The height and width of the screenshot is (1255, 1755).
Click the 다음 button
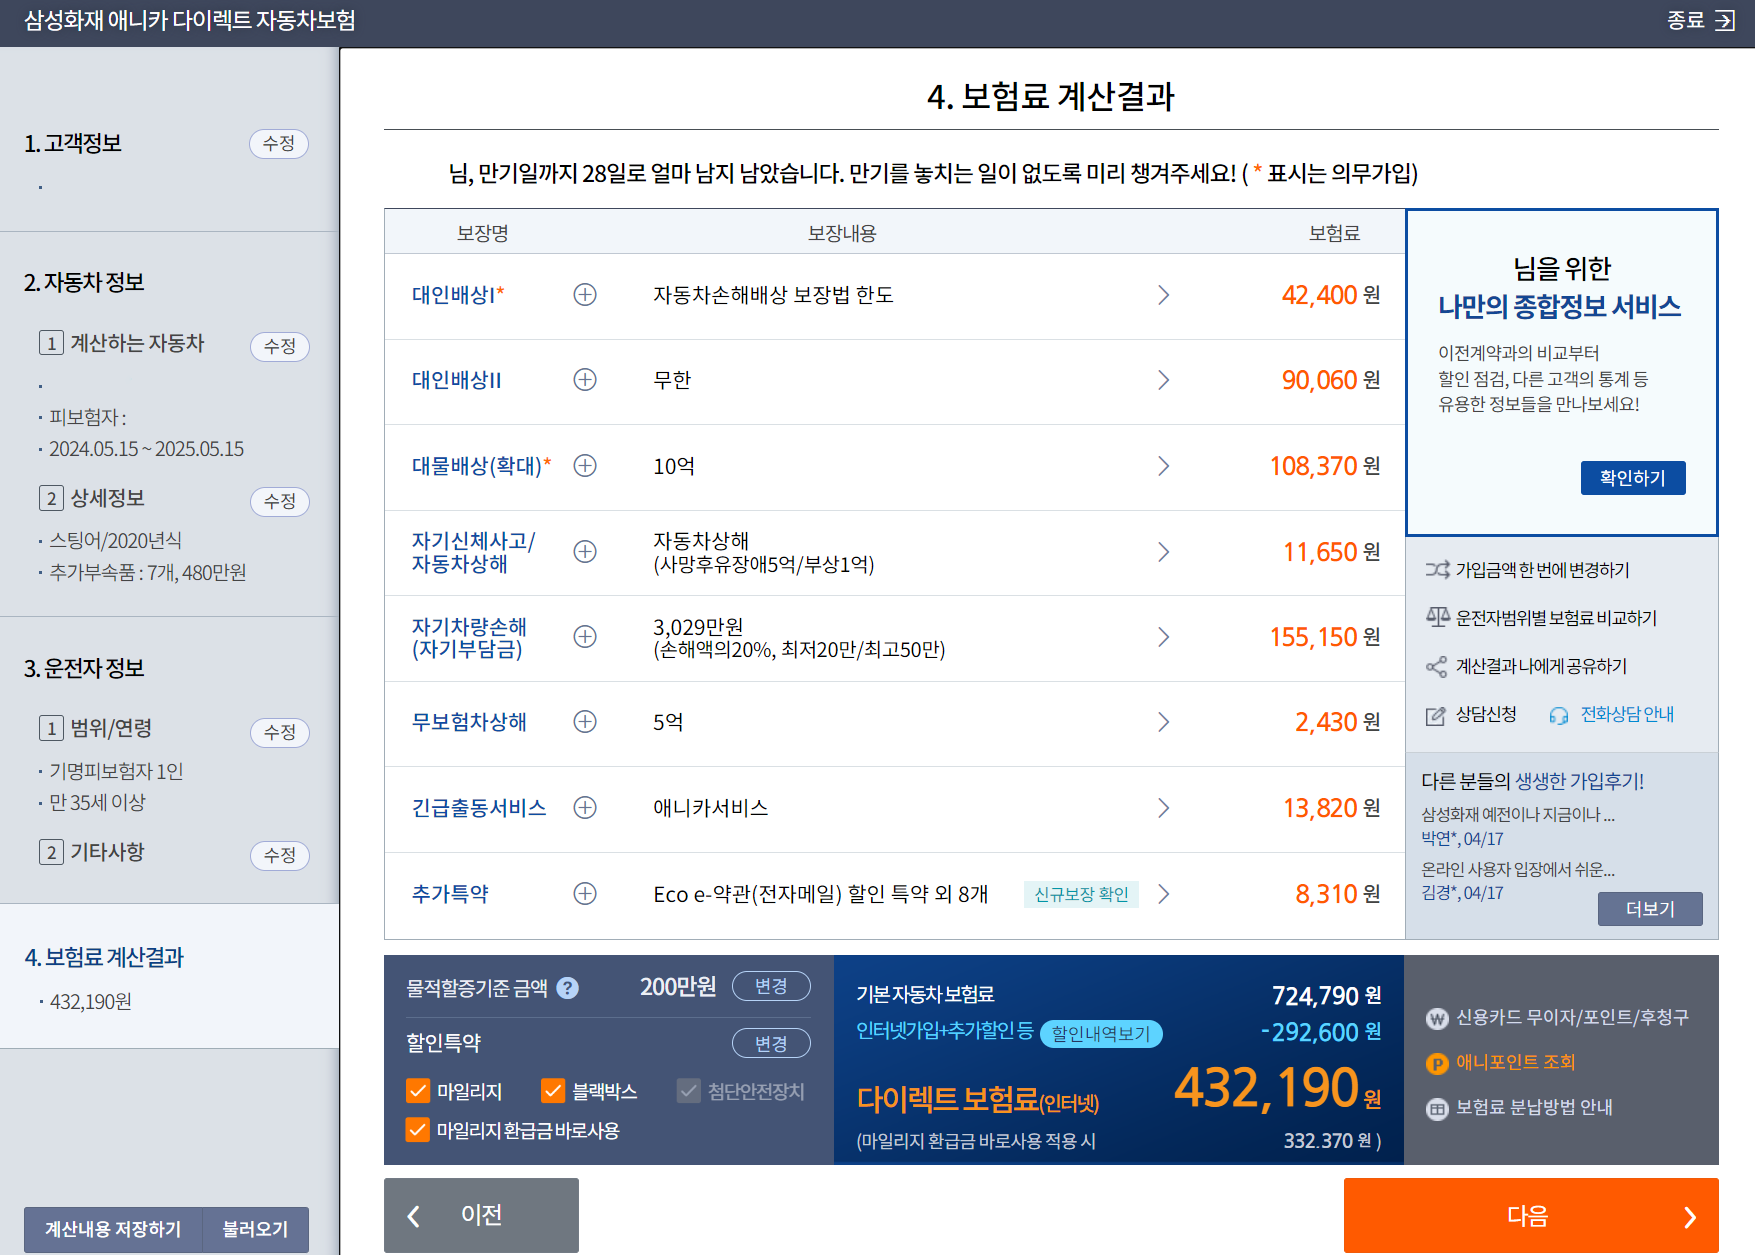coord(1531,1215)
